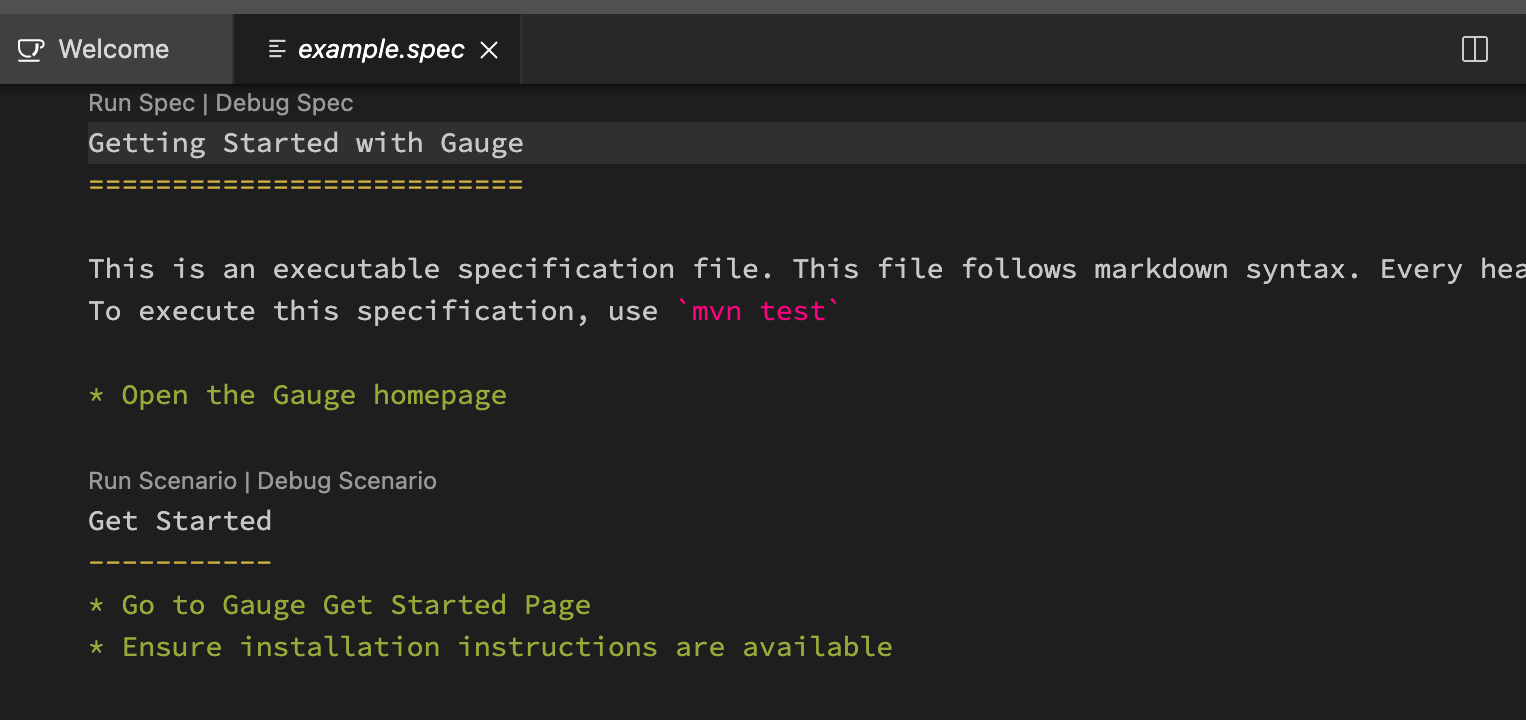Place cursor on the Getting Started with Gauge heading
This screenshot has width=1526, height=720.
point(305,142)
